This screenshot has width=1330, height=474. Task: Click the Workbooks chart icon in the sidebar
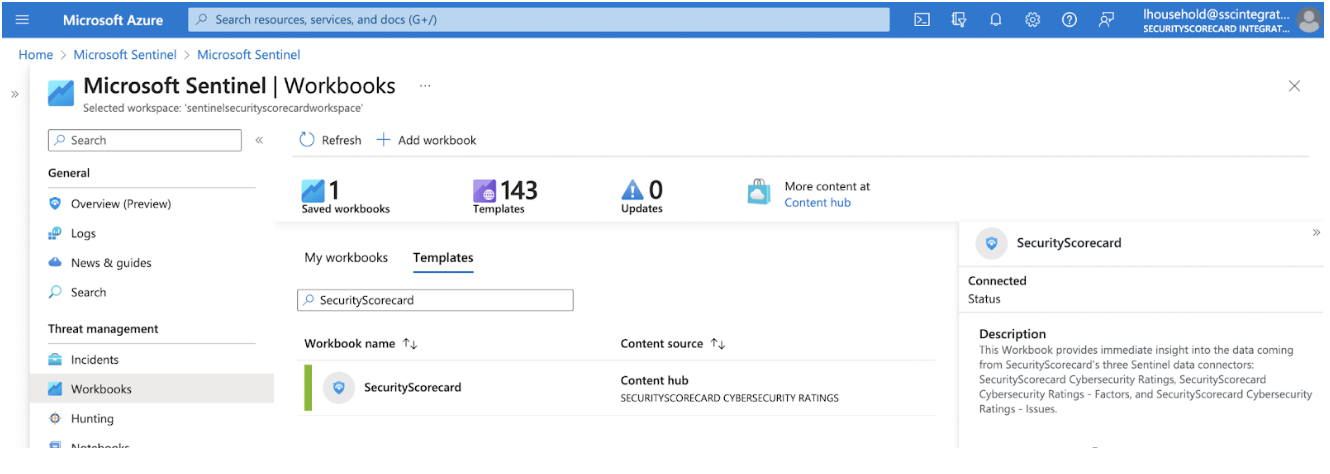[55, 389]
